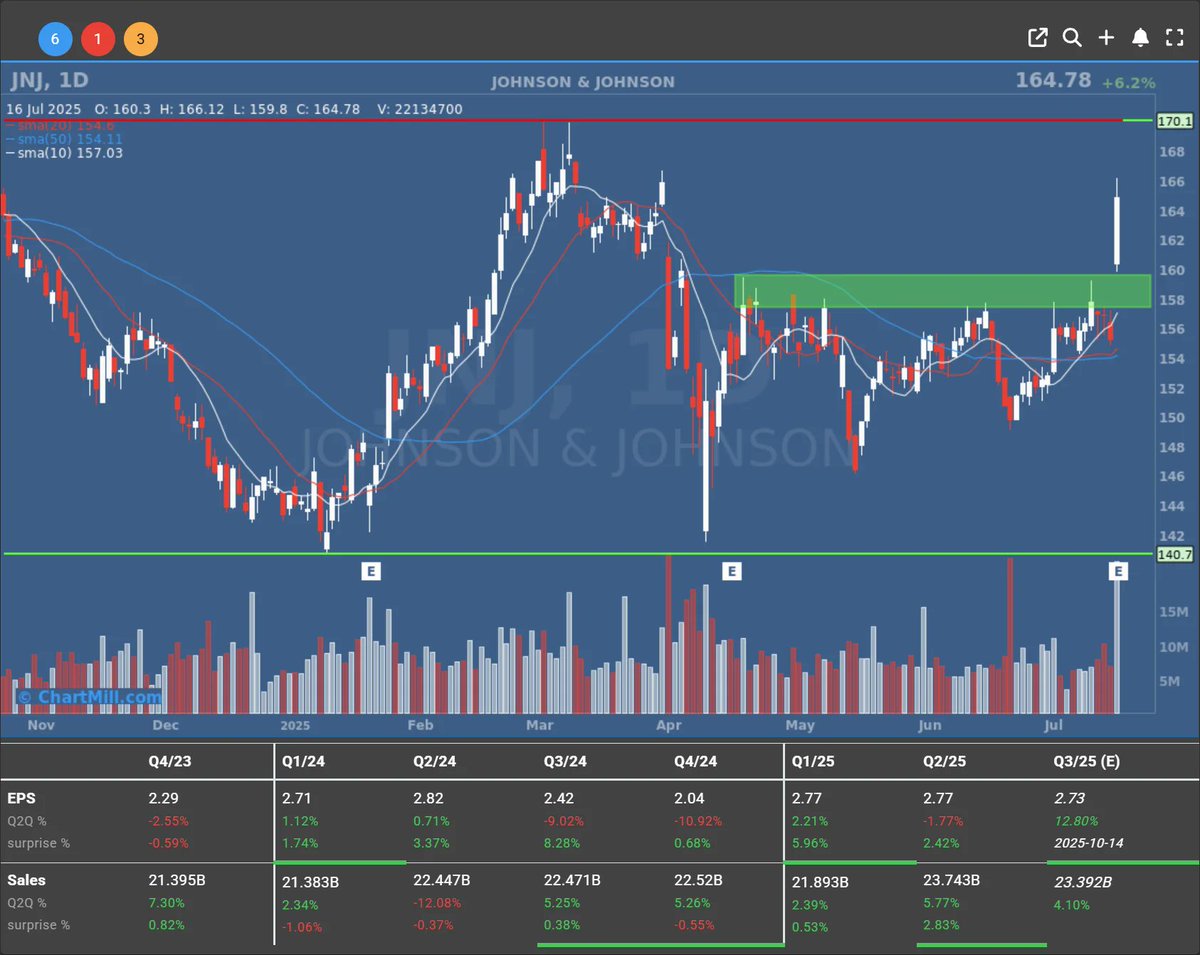Click the Mar label on time axis

(540, 725)
